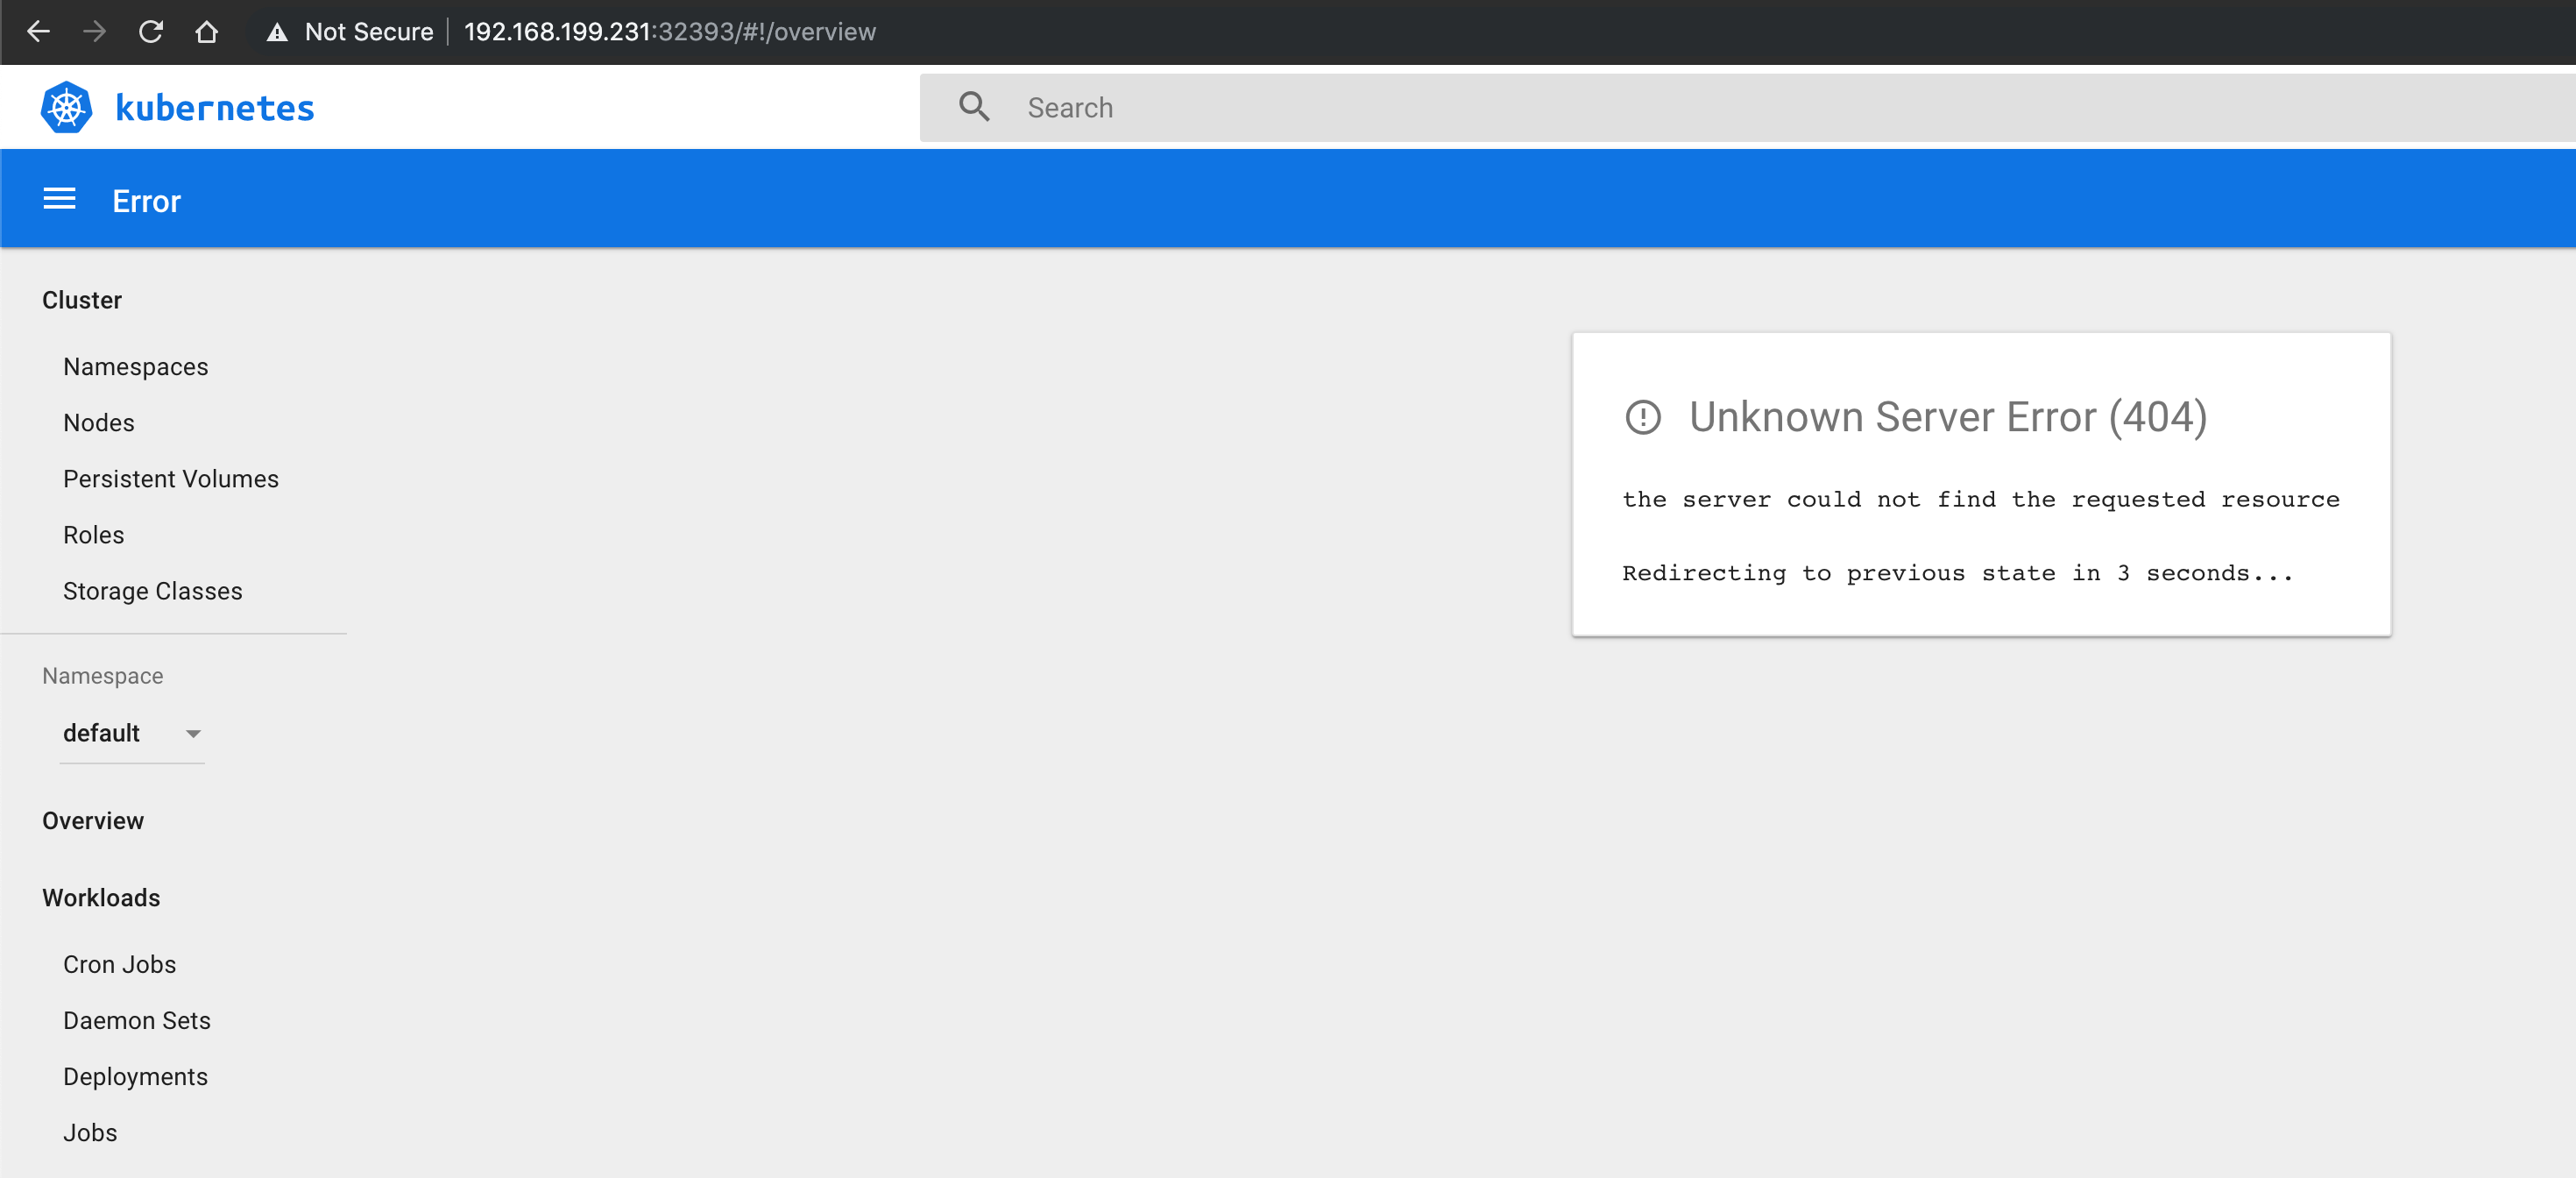Image resolution: width=2576 pixels, height=1178 pixels.
Task: Click the Kubernetes helm logo icon
Action: [67, 107]
